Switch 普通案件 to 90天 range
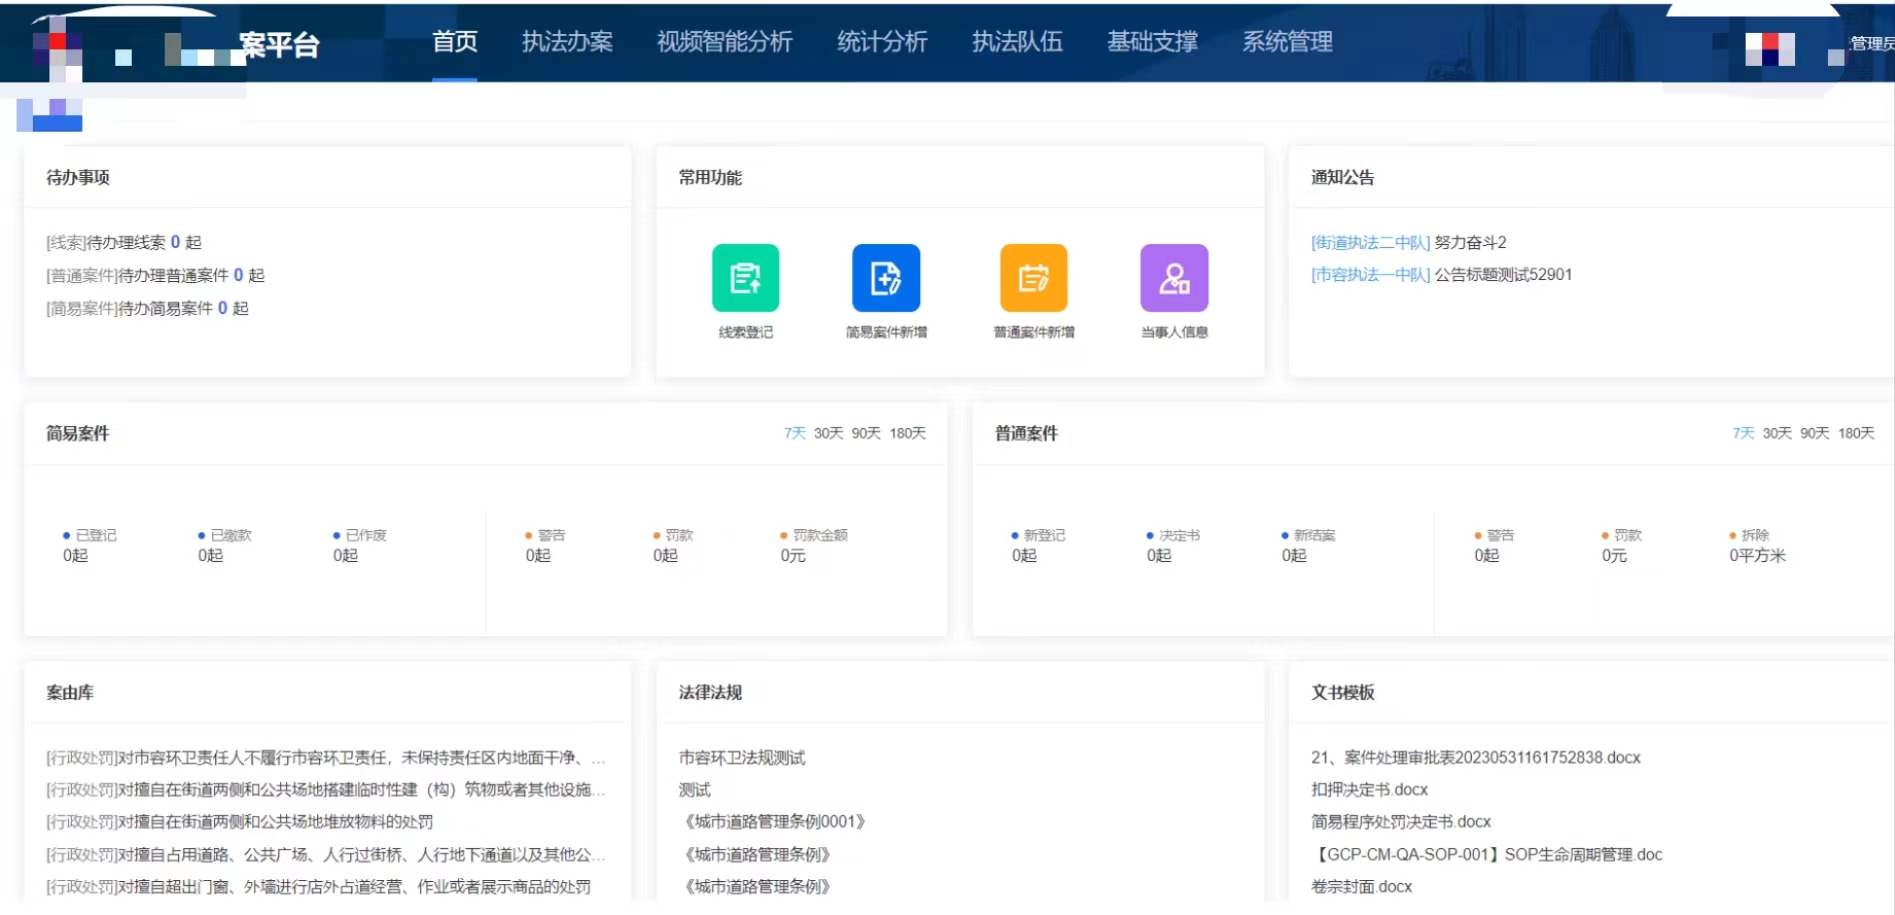Viewport: 1895px width, 915px height. pyautogui.click(x=1815, y=433)
